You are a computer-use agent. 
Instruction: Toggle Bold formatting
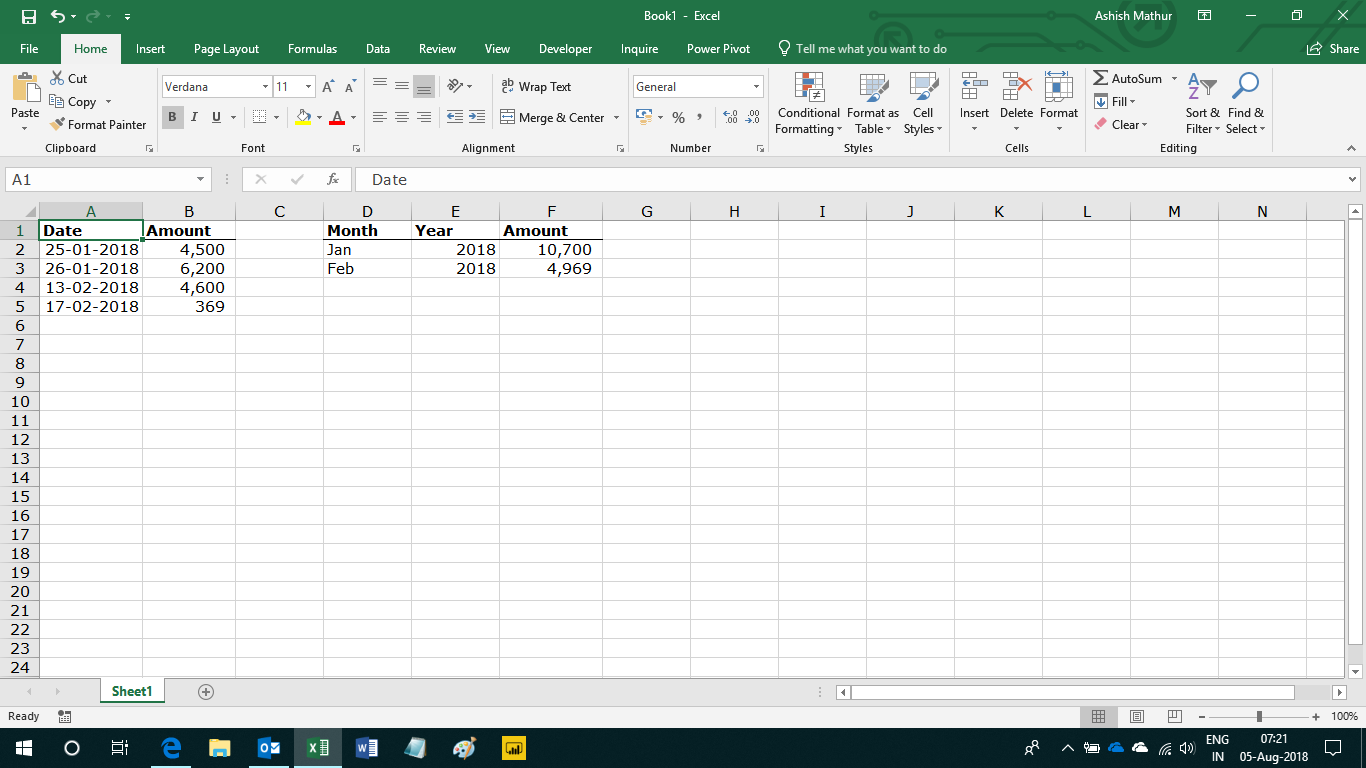tap(172, 117)
